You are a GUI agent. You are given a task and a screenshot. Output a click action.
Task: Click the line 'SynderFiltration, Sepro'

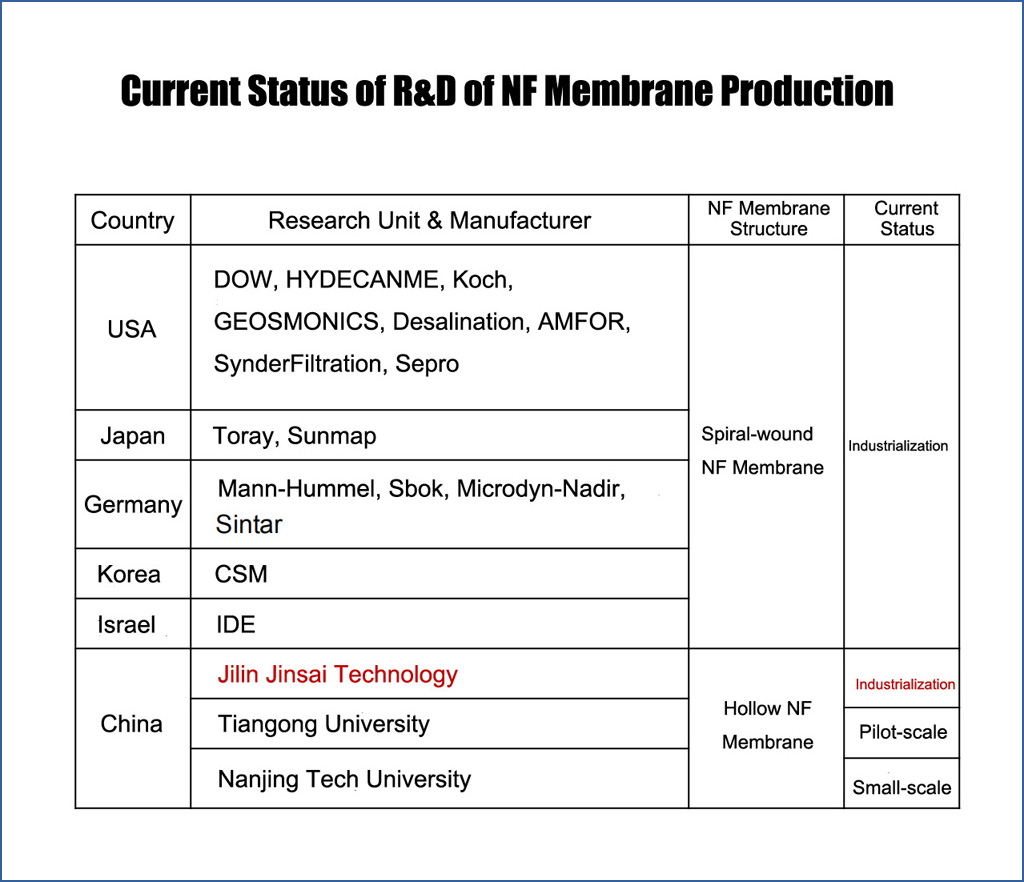[x=336, y=364]
